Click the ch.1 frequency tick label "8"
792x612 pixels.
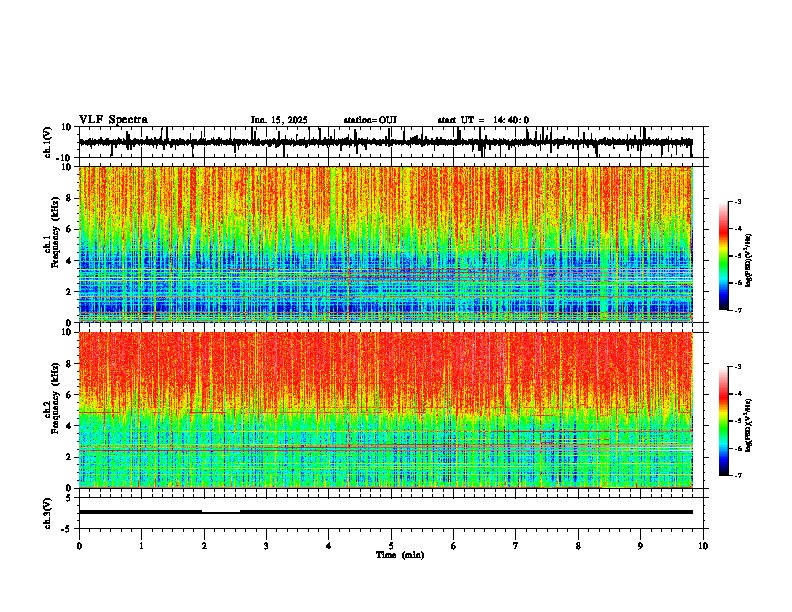coord(69,198)
